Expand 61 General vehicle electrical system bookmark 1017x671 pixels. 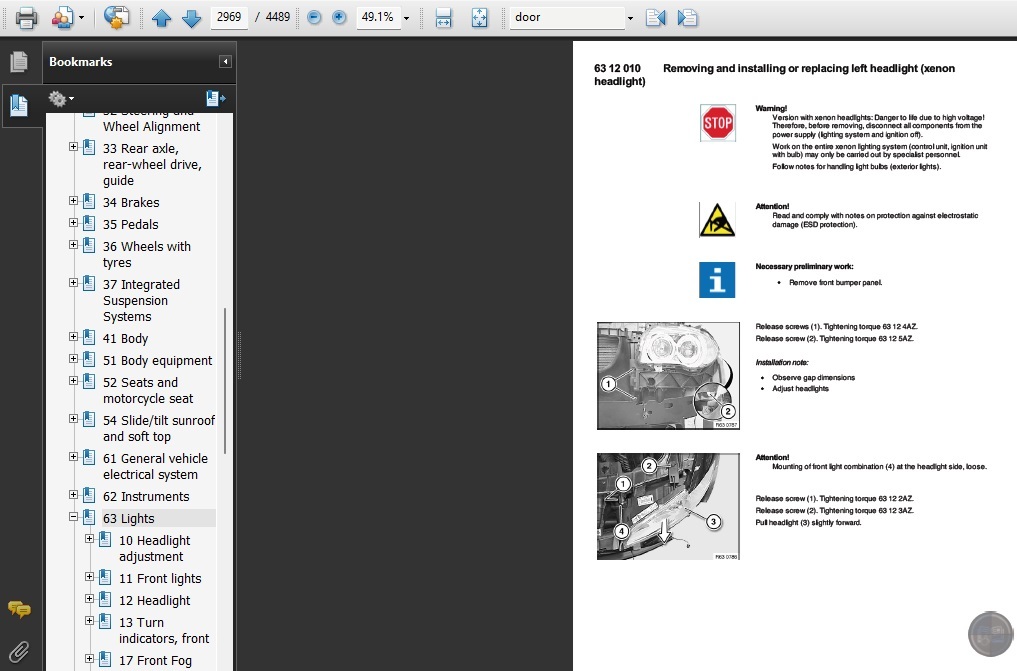(73, 457)
